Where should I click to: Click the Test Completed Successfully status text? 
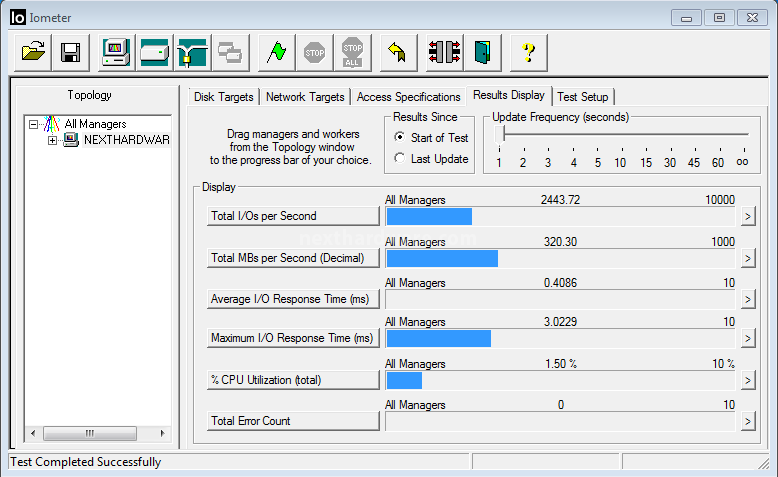[86, 462]
